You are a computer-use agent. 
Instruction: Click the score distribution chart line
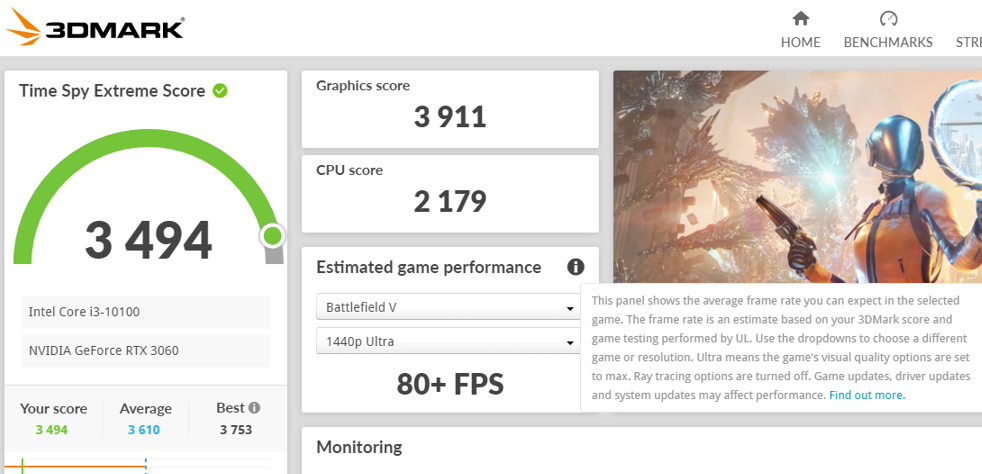75,466
